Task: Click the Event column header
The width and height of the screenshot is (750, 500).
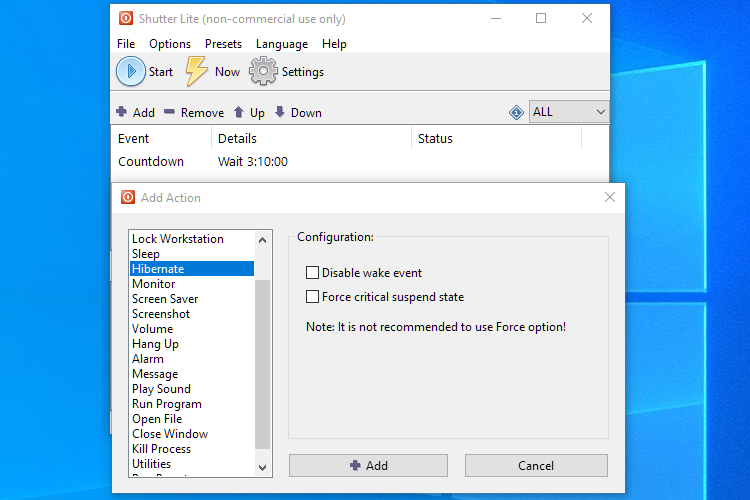Action: pyautogui.click(x=161, y=139)
